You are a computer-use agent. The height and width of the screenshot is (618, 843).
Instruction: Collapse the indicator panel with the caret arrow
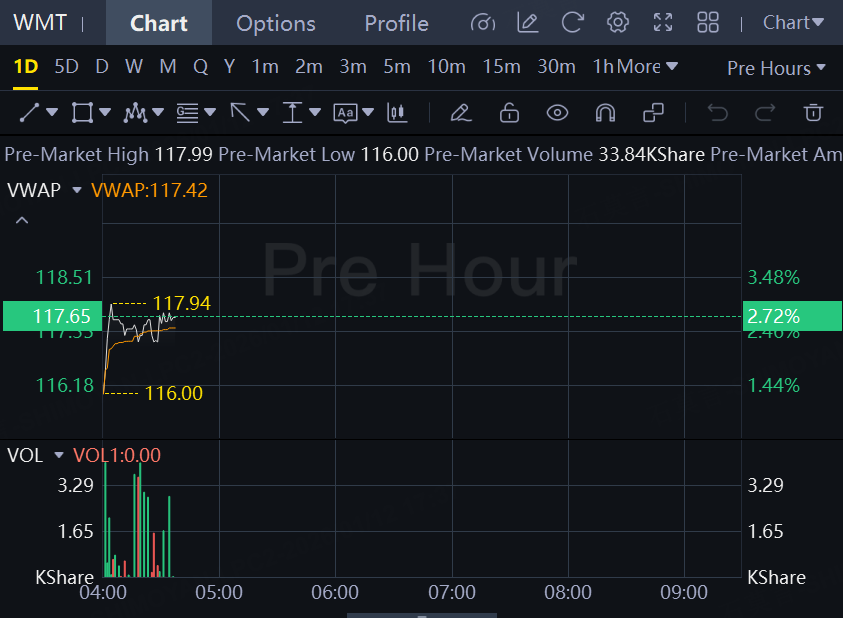(x=22, y=220)
